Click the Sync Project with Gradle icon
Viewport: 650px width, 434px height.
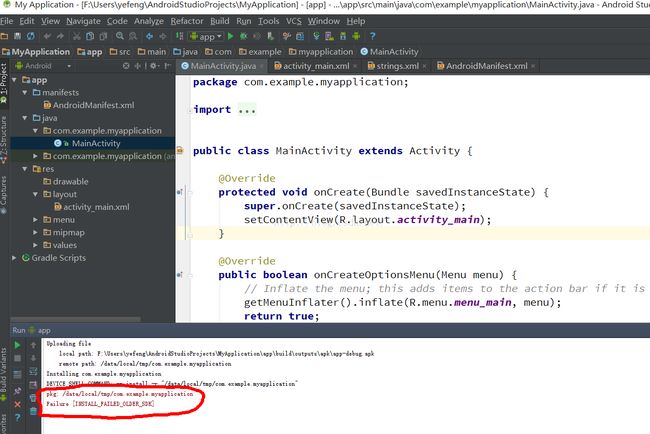pyautogui.click(x=316, y=36)
